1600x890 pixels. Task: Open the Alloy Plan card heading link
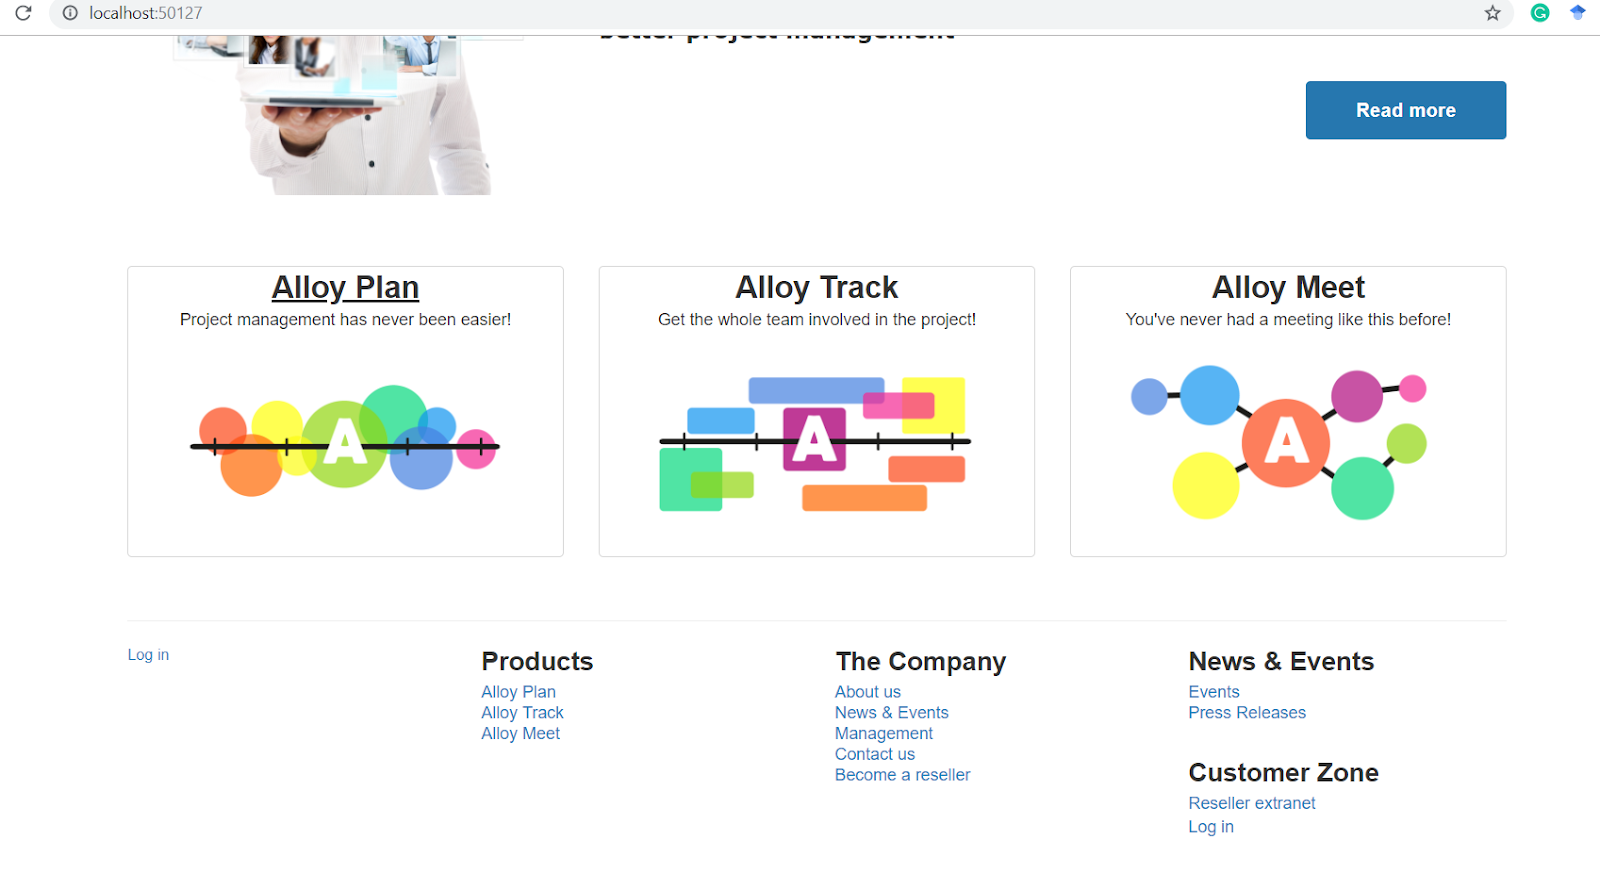(x=345, y=288)
